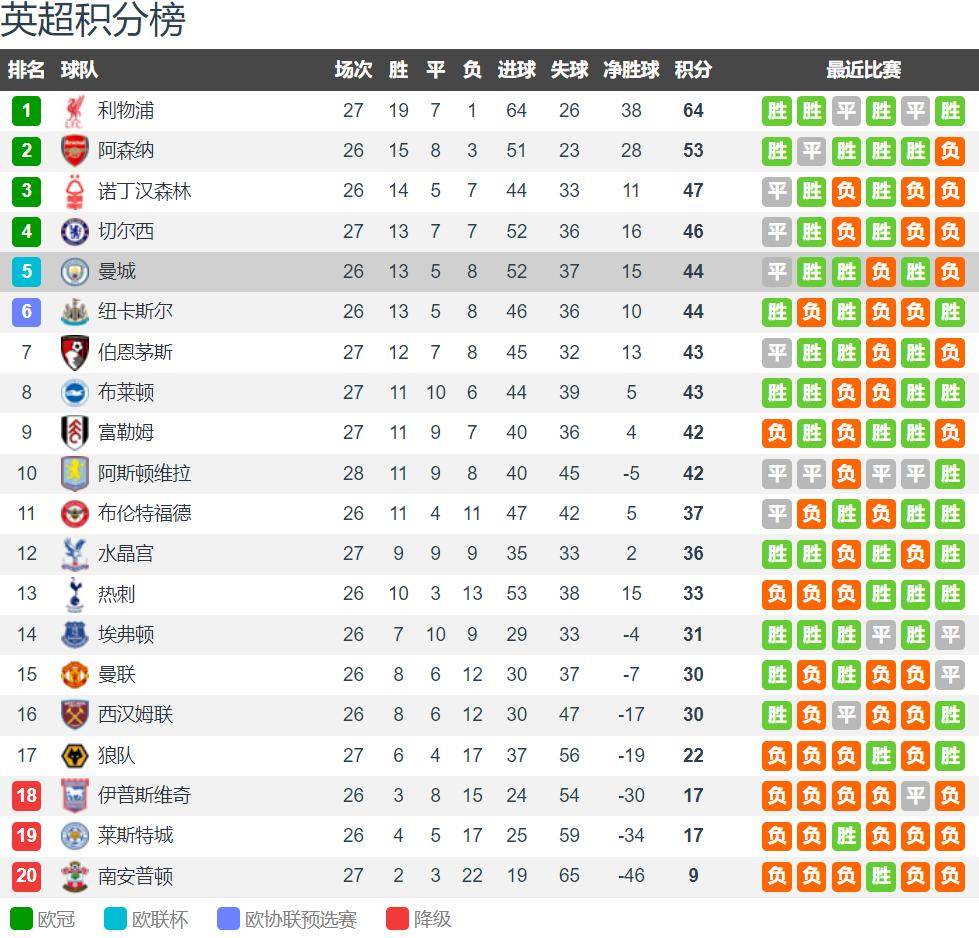Click the red 降级 legend swatch
This screenshot has height=938, width=979.
pos(397,918)
